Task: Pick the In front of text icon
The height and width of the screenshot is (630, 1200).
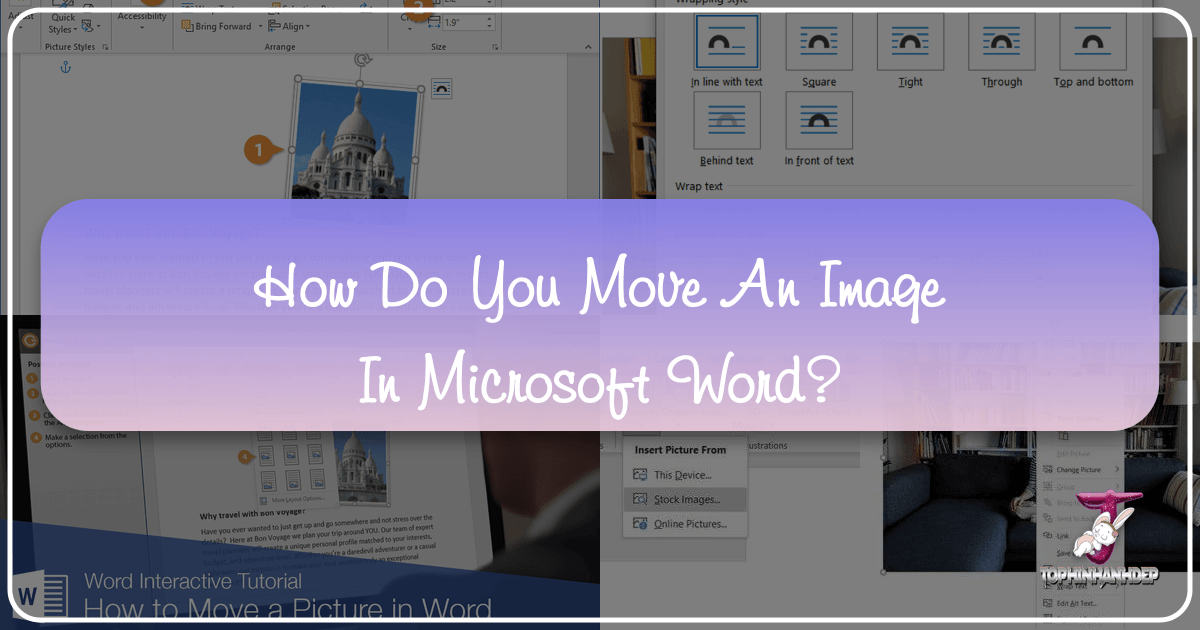Action: pos(818,122)
